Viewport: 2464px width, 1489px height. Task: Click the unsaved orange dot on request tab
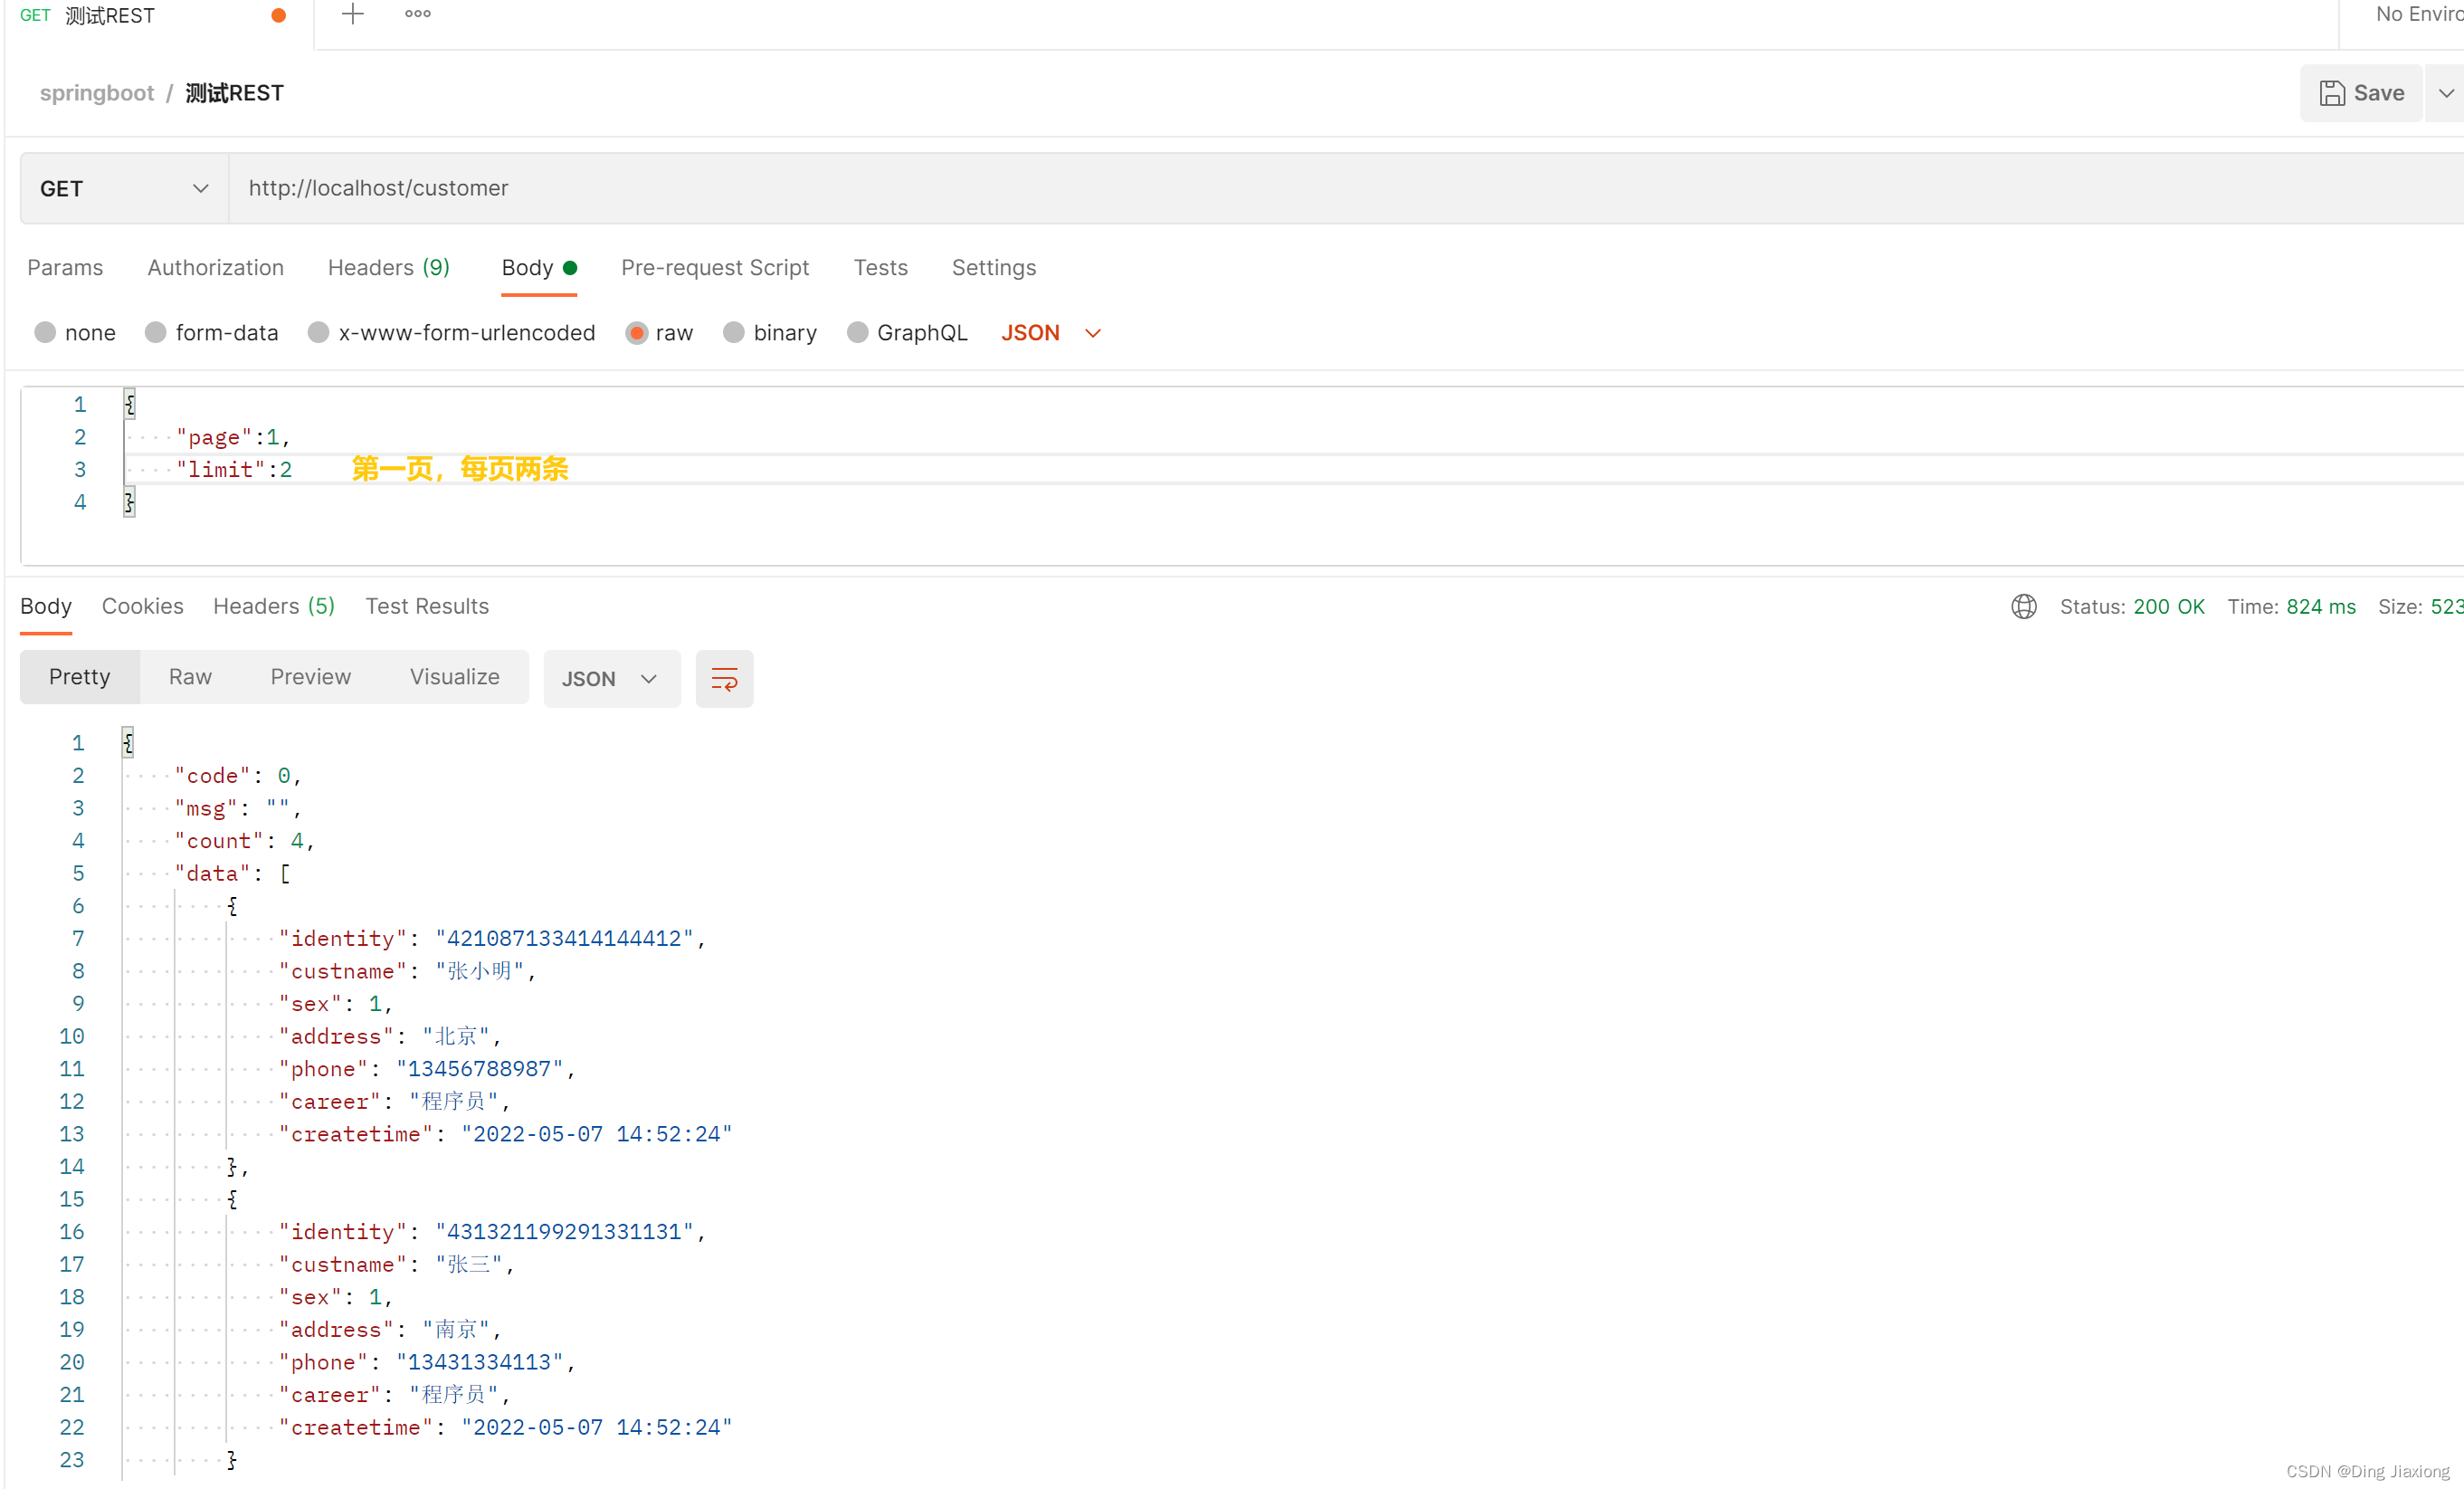[x=279, y=15]
